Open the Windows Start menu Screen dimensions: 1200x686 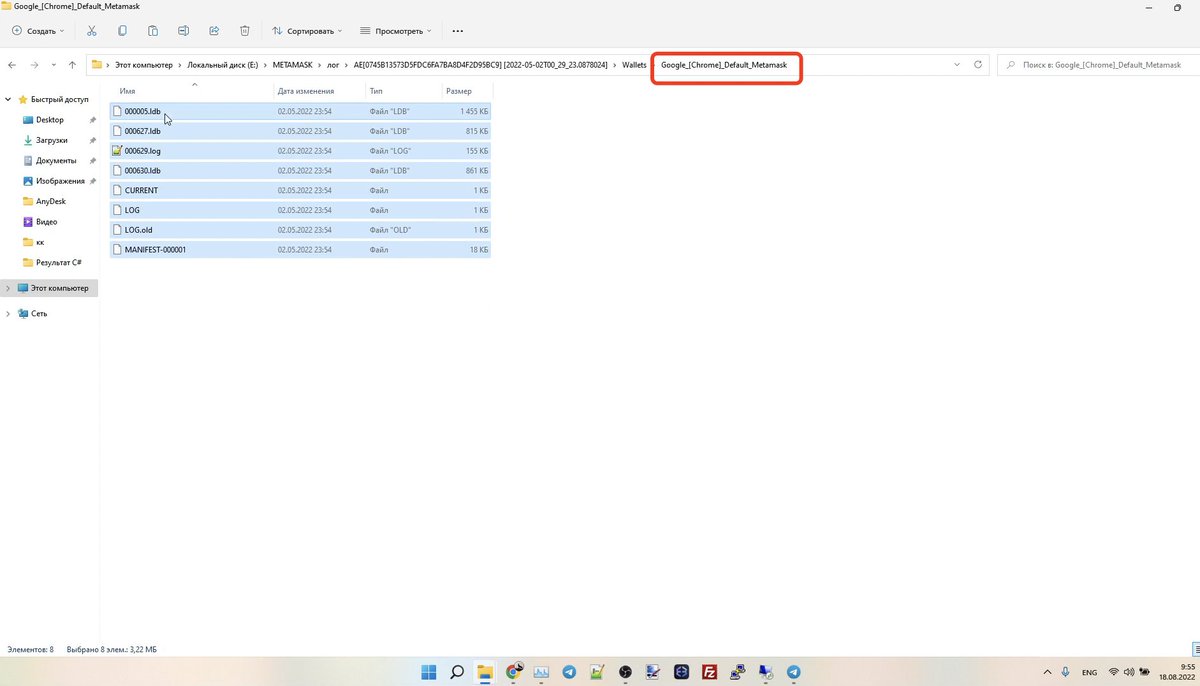pos(429,672)
